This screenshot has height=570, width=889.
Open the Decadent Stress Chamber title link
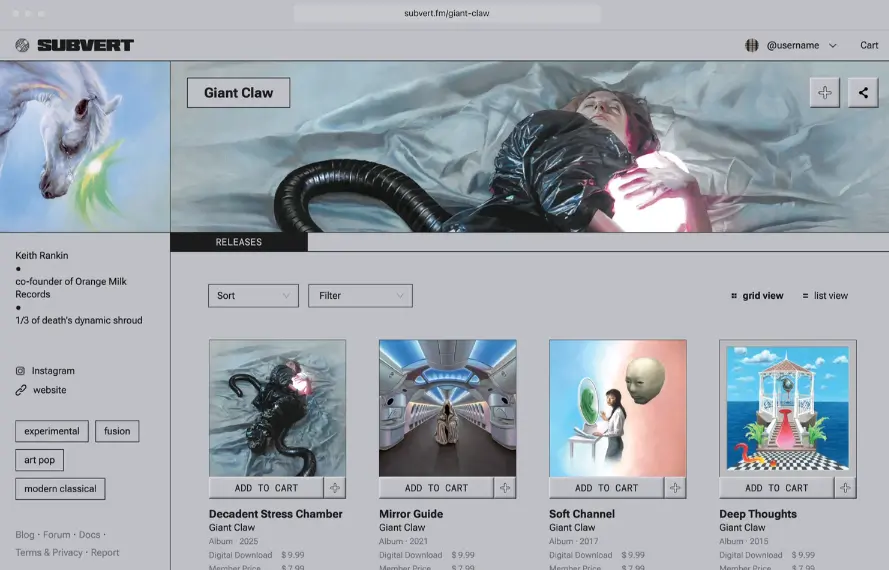276,514
